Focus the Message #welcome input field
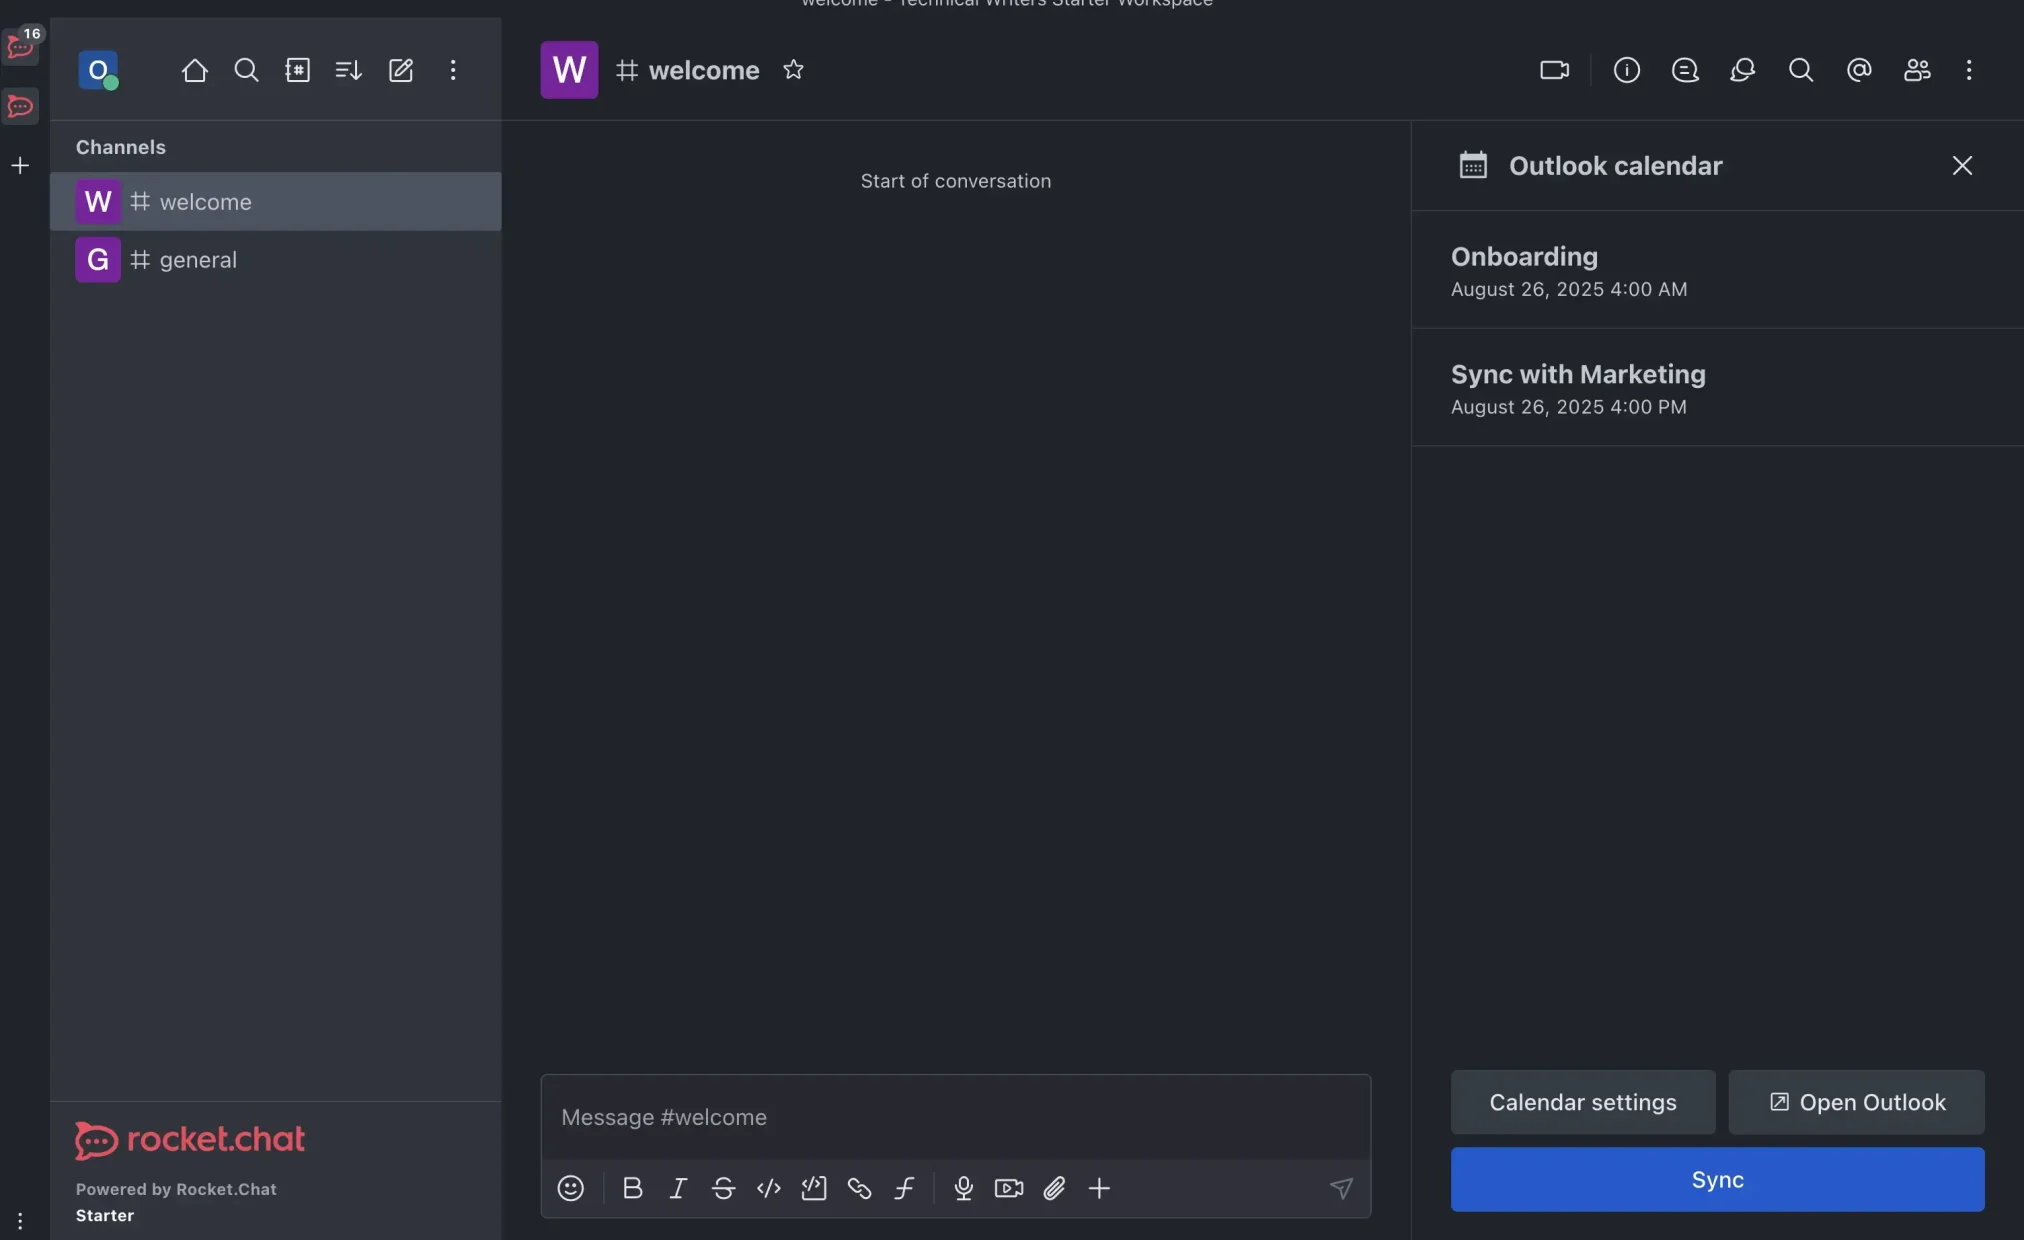This screenshot has width=2024, height=1240. coord(955,1118)
